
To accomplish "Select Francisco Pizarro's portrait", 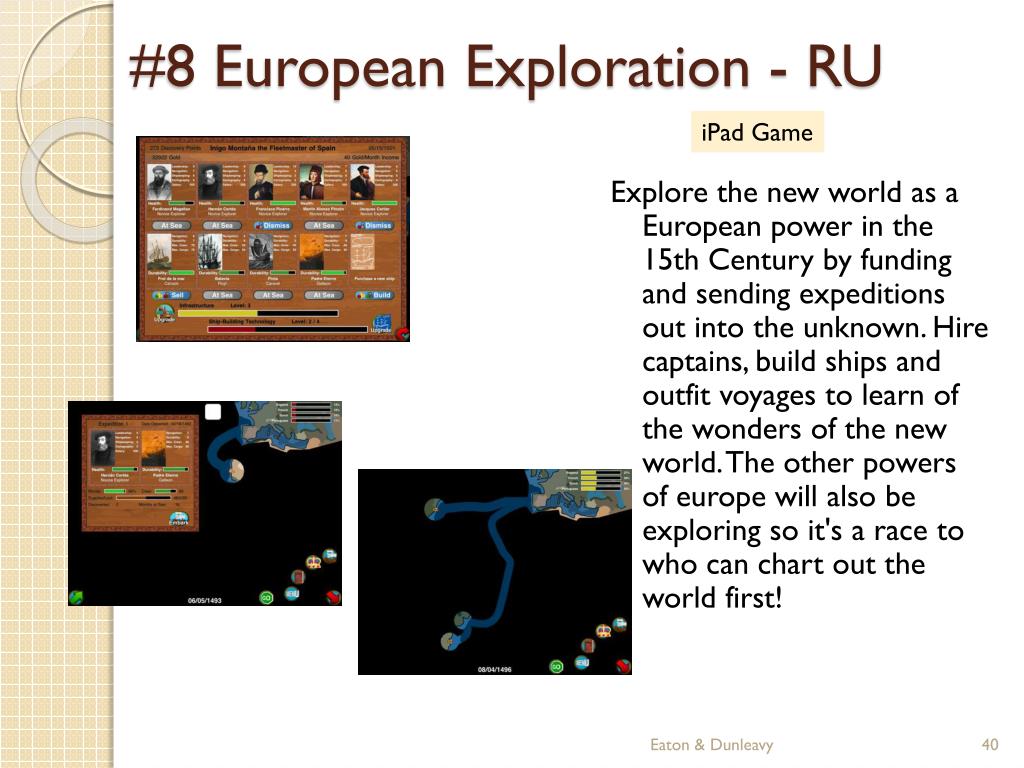I will click(x=261, y=182).
